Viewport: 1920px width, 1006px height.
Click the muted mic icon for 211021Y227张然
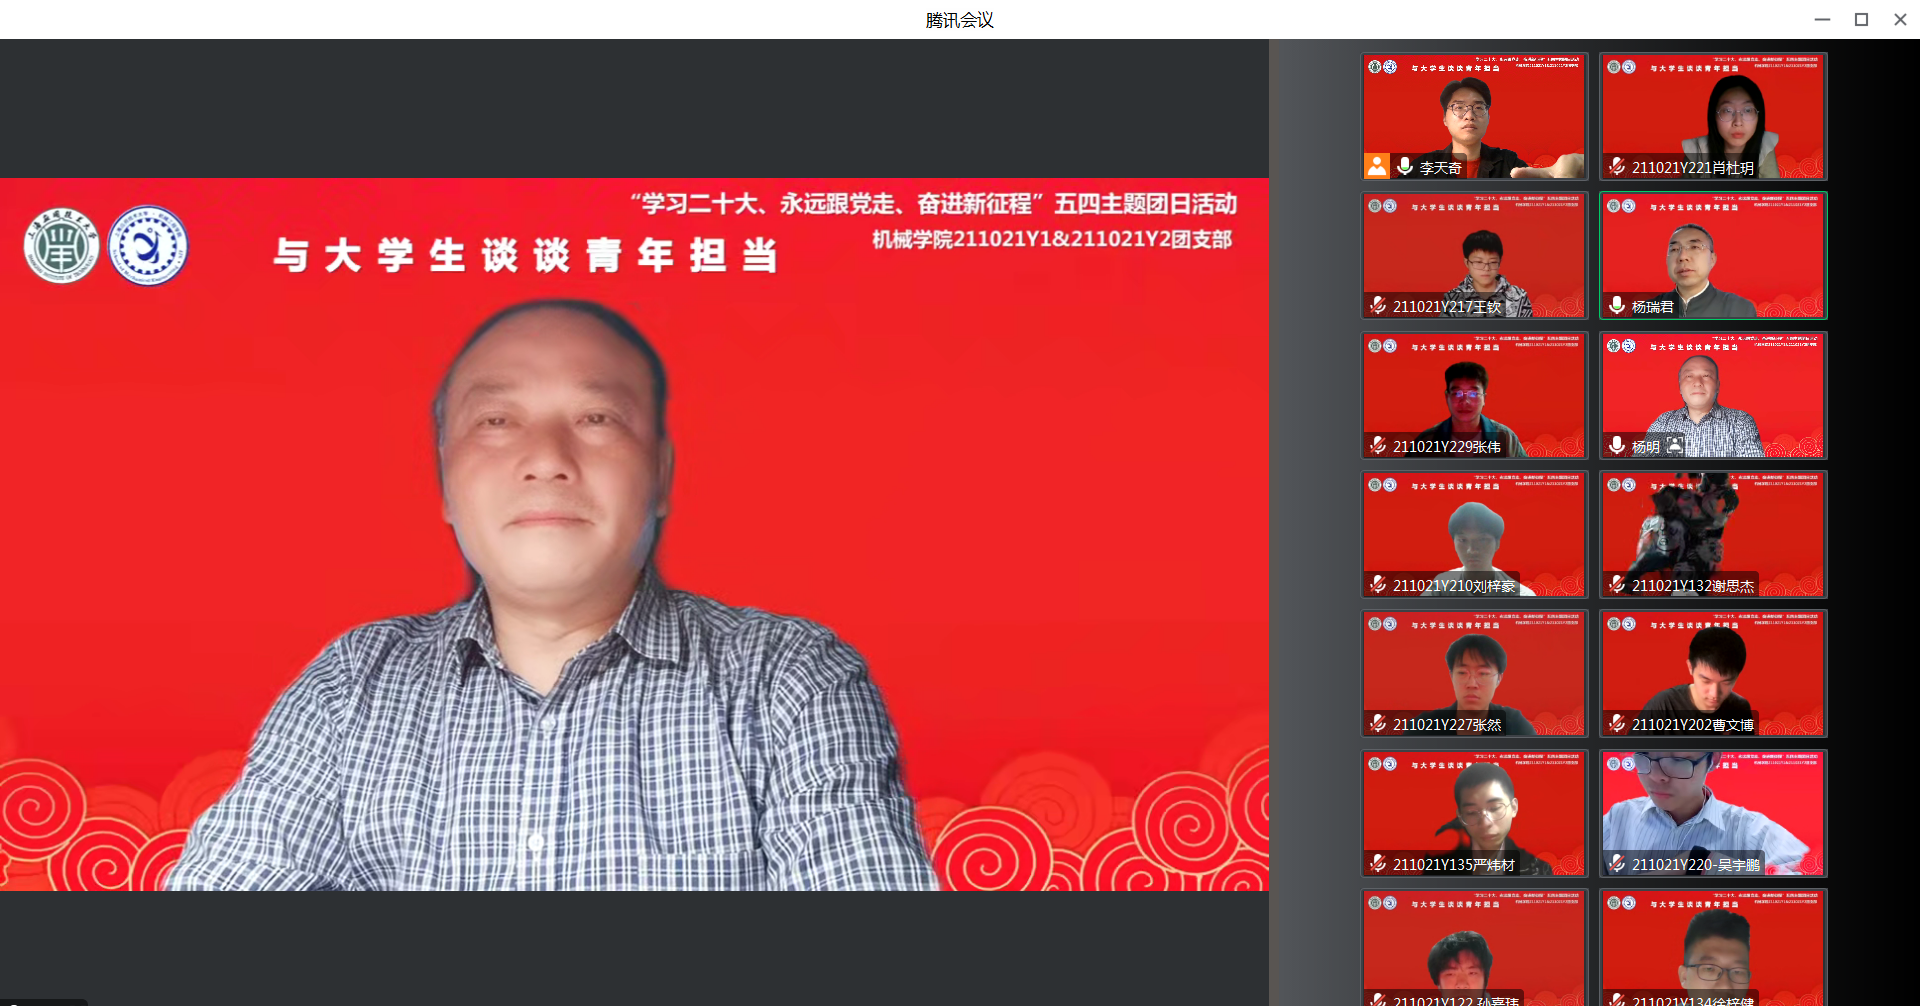1378,724
